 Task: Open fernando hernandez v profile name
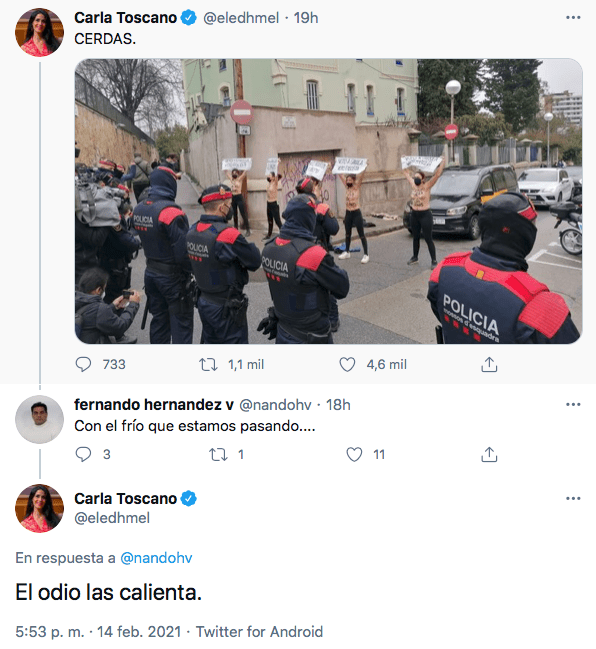tap(154, 404)
